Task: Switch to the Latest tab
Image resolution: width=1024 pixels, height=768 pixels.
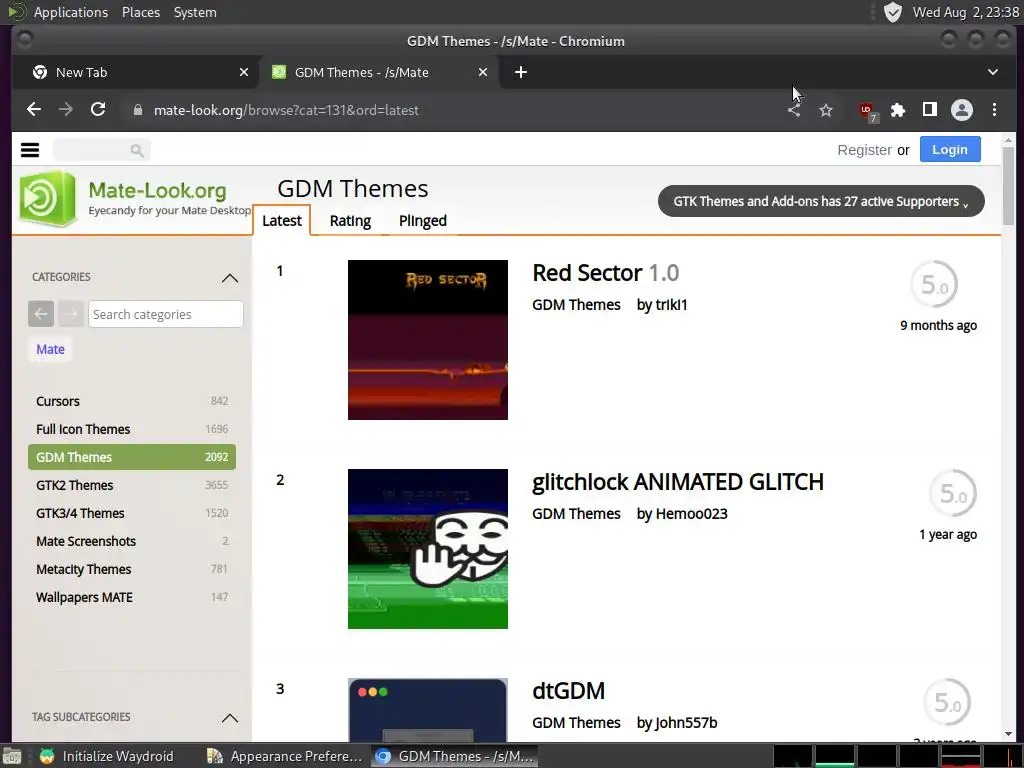Action: [x=281, y=221]
